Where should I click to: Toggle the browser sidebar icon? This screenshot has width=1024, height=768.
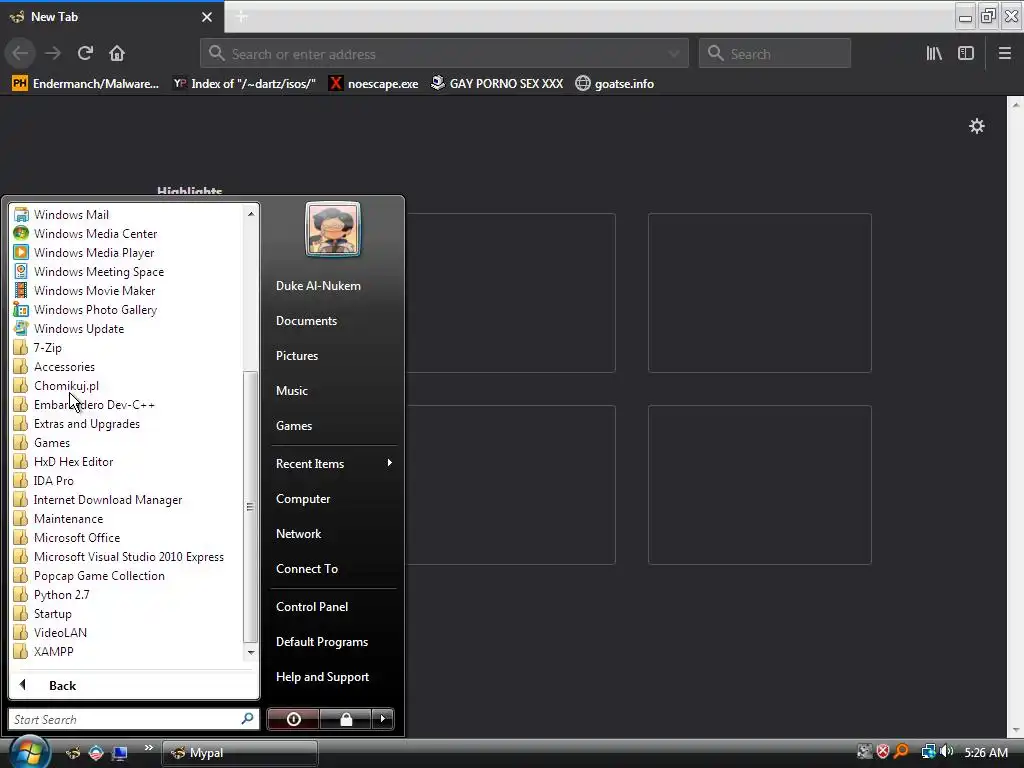pos(966,53)
